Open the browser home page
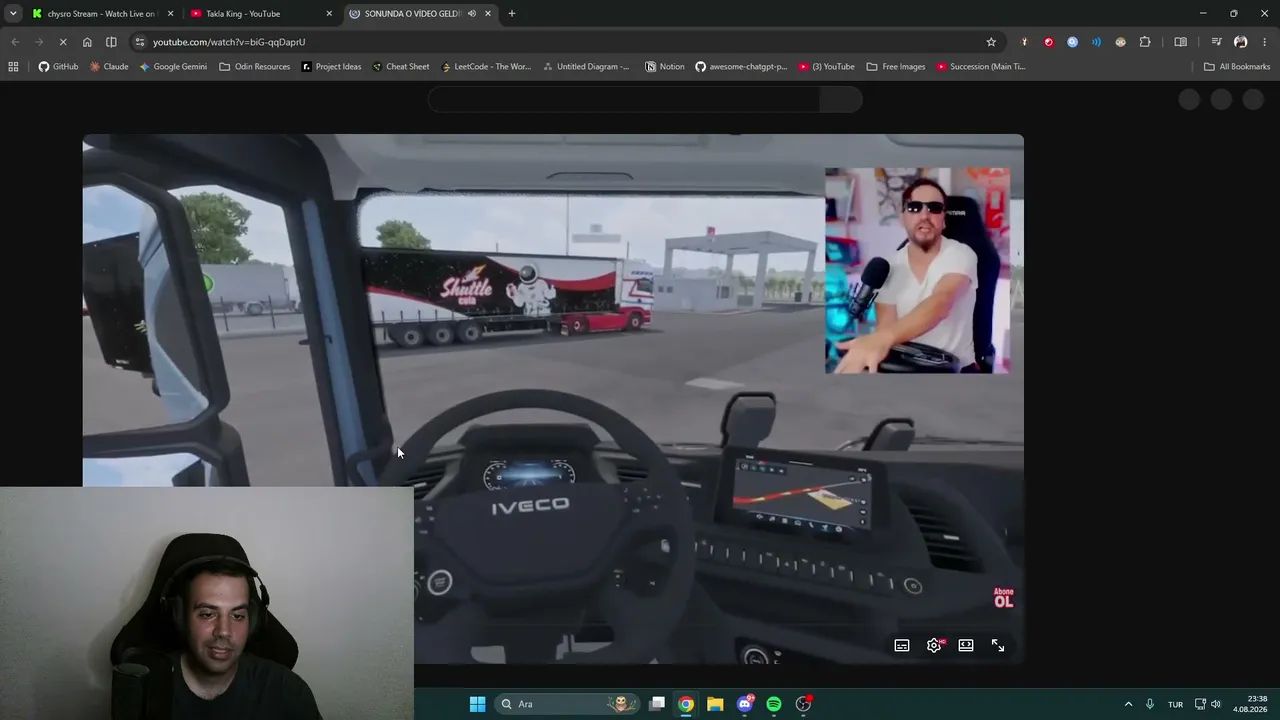The height and width of the screenshot is (720, 1280). pos(87,42)
